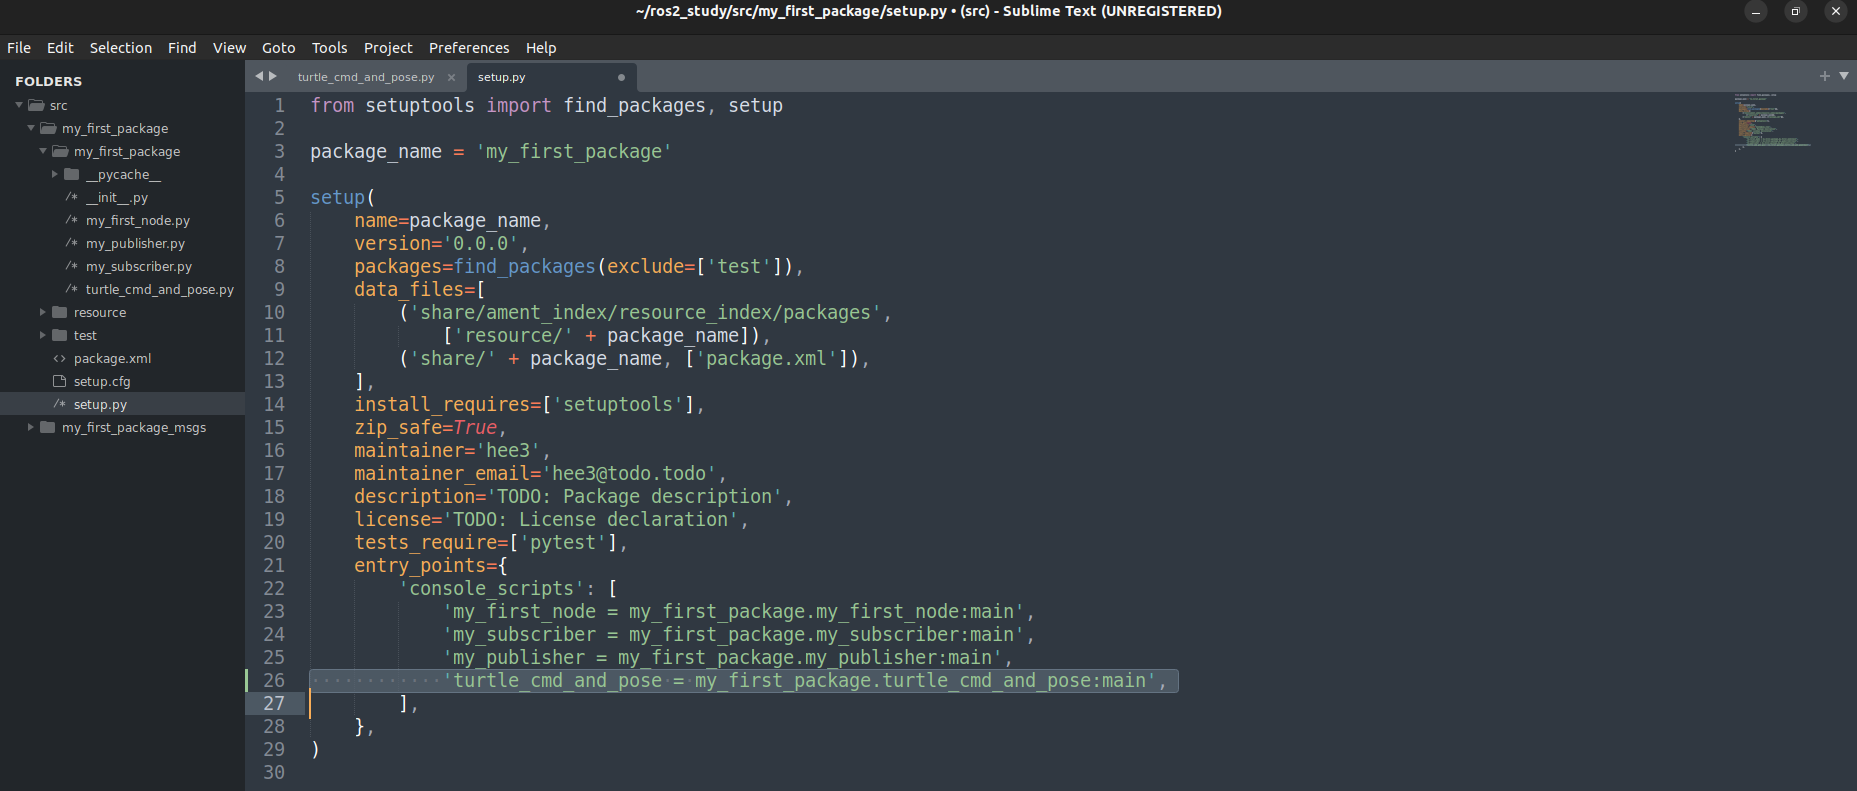The image size is (1857, 791).
Task: Open the View menu
Action: pyautogui.click(x=229, y=48)
